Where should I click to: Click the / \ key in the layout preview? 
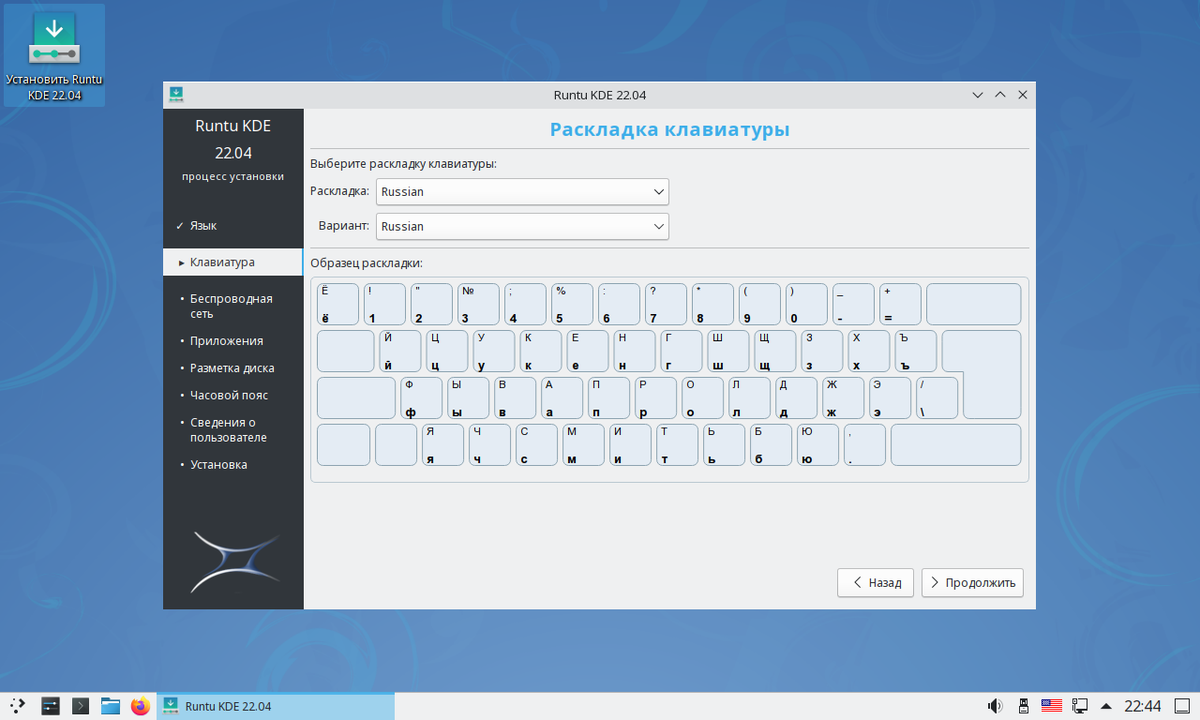[937, 398]
